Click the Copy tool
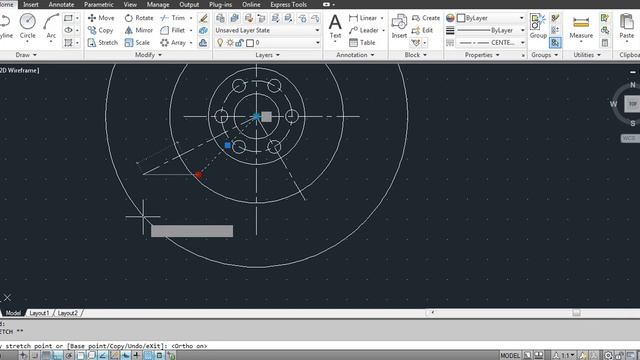The image size is (640, 360). [x=100, y=30]
